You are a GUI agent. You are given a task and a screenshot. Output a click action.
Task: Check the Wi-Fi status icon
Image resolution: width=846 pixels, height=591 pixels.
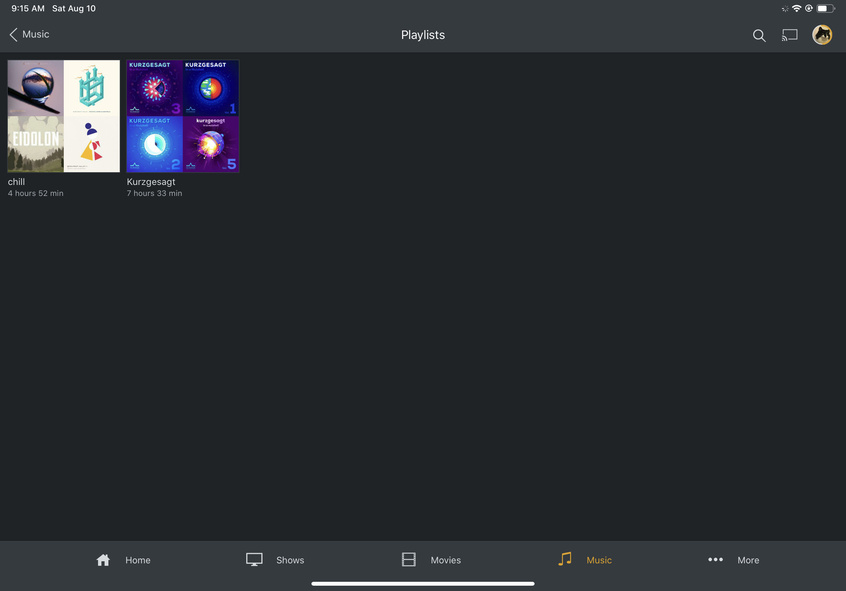[796, 8]
